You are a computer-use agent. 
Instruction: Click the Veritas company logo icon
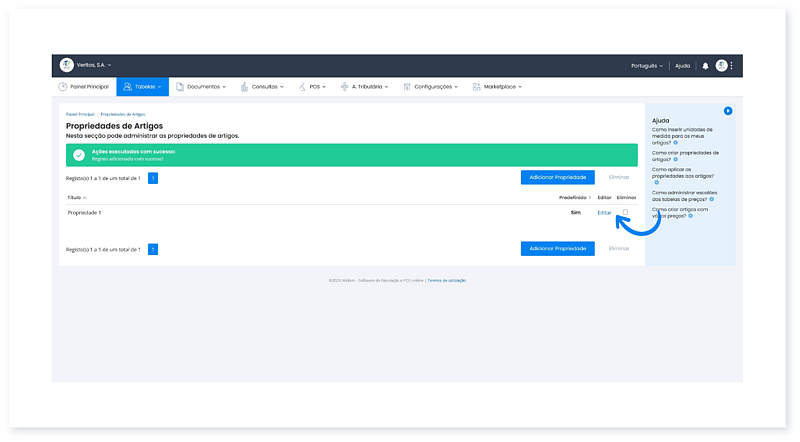(67, 65)
